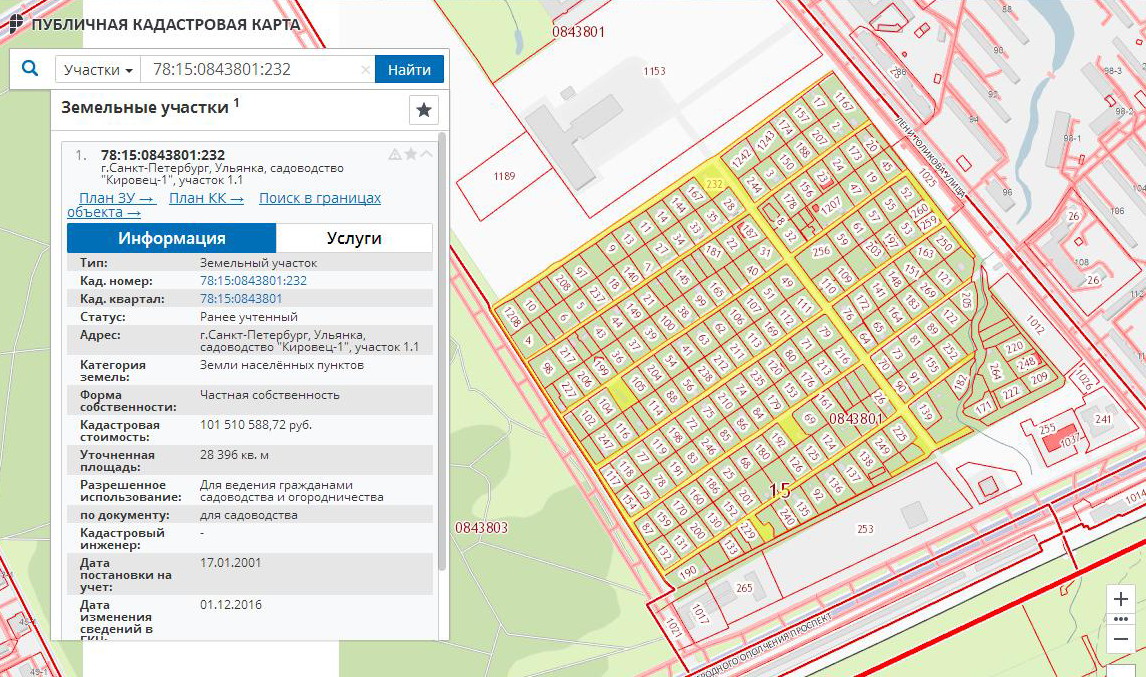The image size is (1146, 677).
Task: Clear the search field with the X
Action: pyautogui.click(x=365, y=70)
